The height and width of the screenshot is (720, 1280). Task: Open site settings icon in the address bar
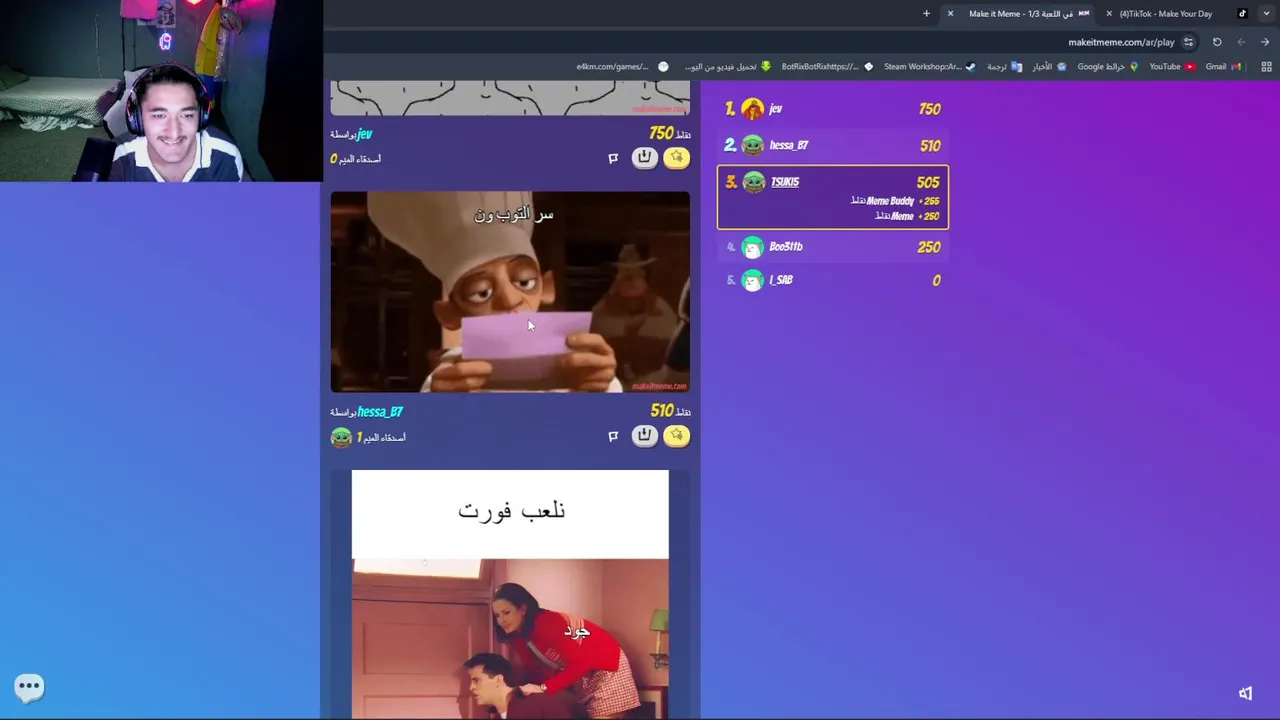tap(1188, 42)
